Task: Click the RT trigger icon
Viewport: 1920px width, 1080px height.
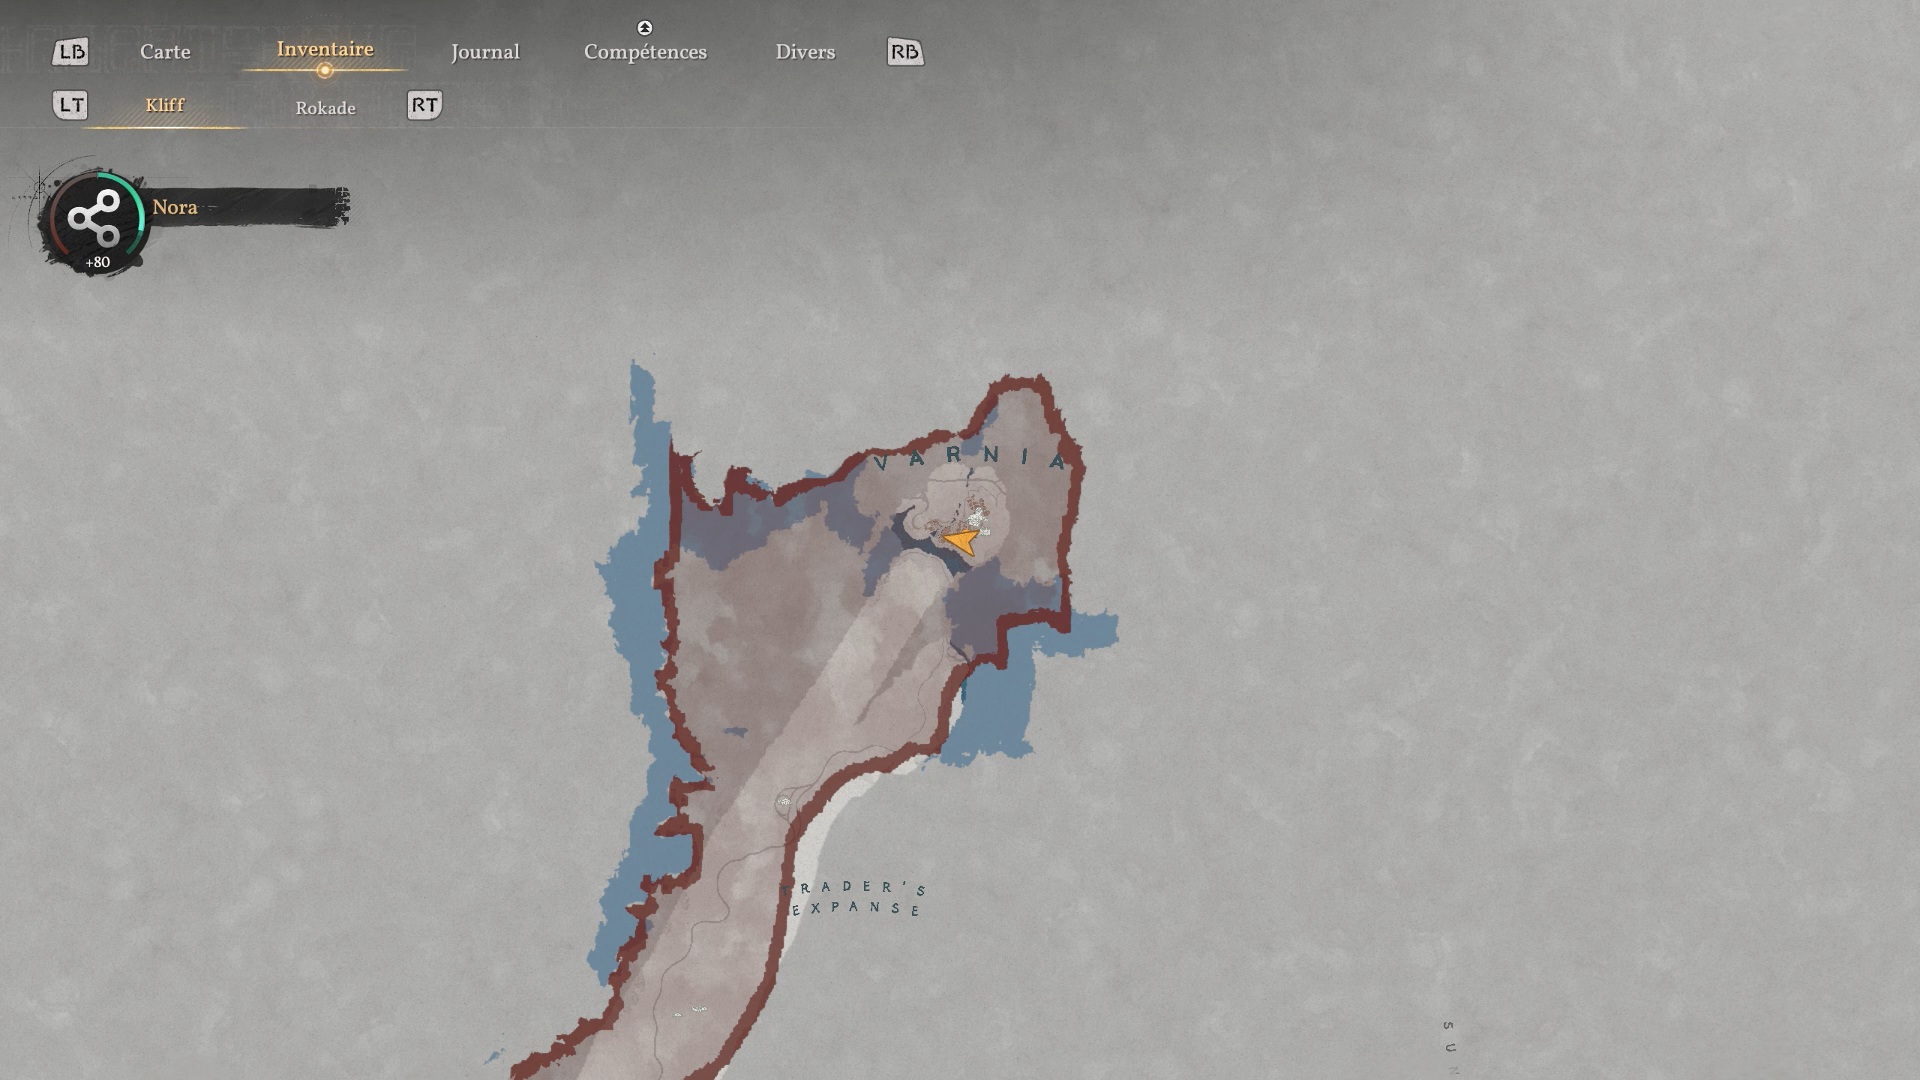Action: tap(424, 105)
